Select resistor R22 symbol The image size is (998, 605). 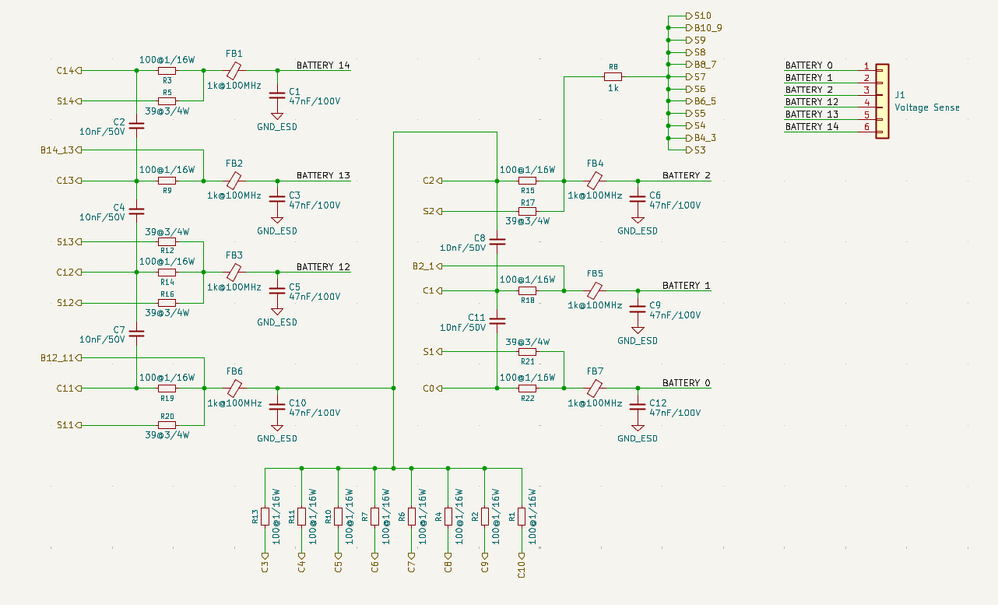pos(527,388)
